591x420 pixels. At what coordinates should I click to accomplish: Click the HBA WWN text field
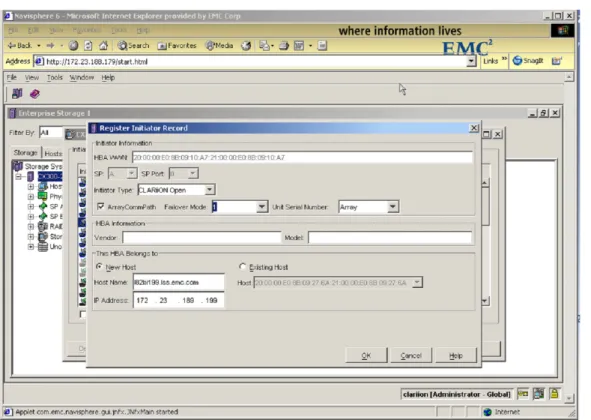302,157
